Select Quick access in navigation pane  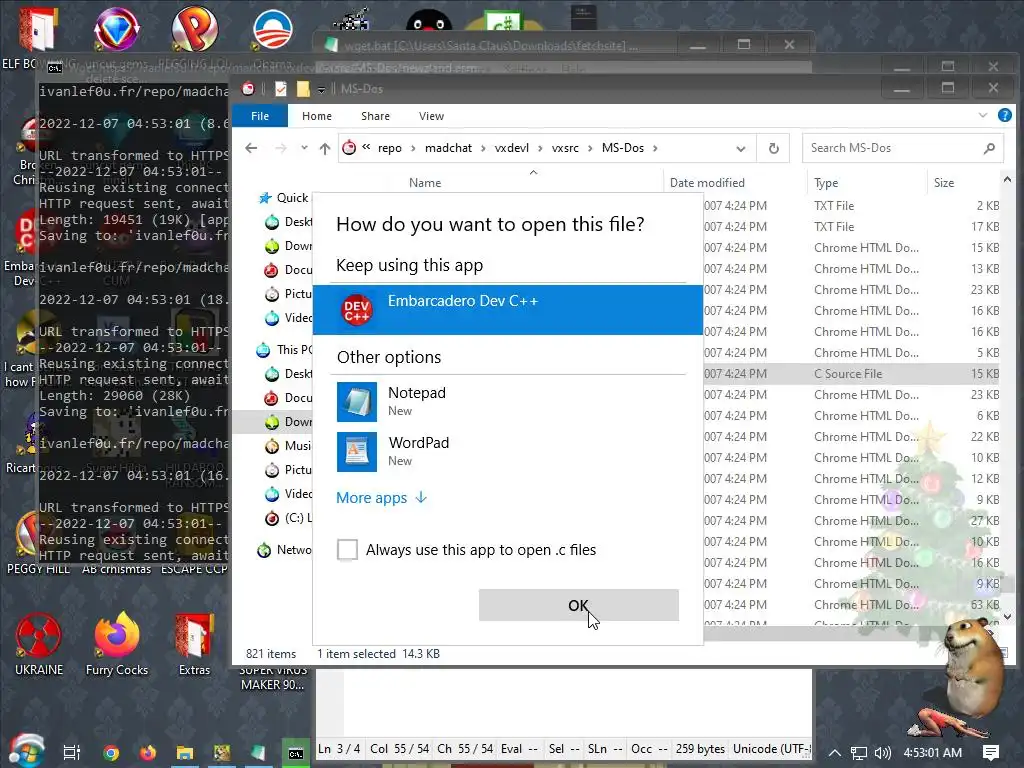pos(285,198)
